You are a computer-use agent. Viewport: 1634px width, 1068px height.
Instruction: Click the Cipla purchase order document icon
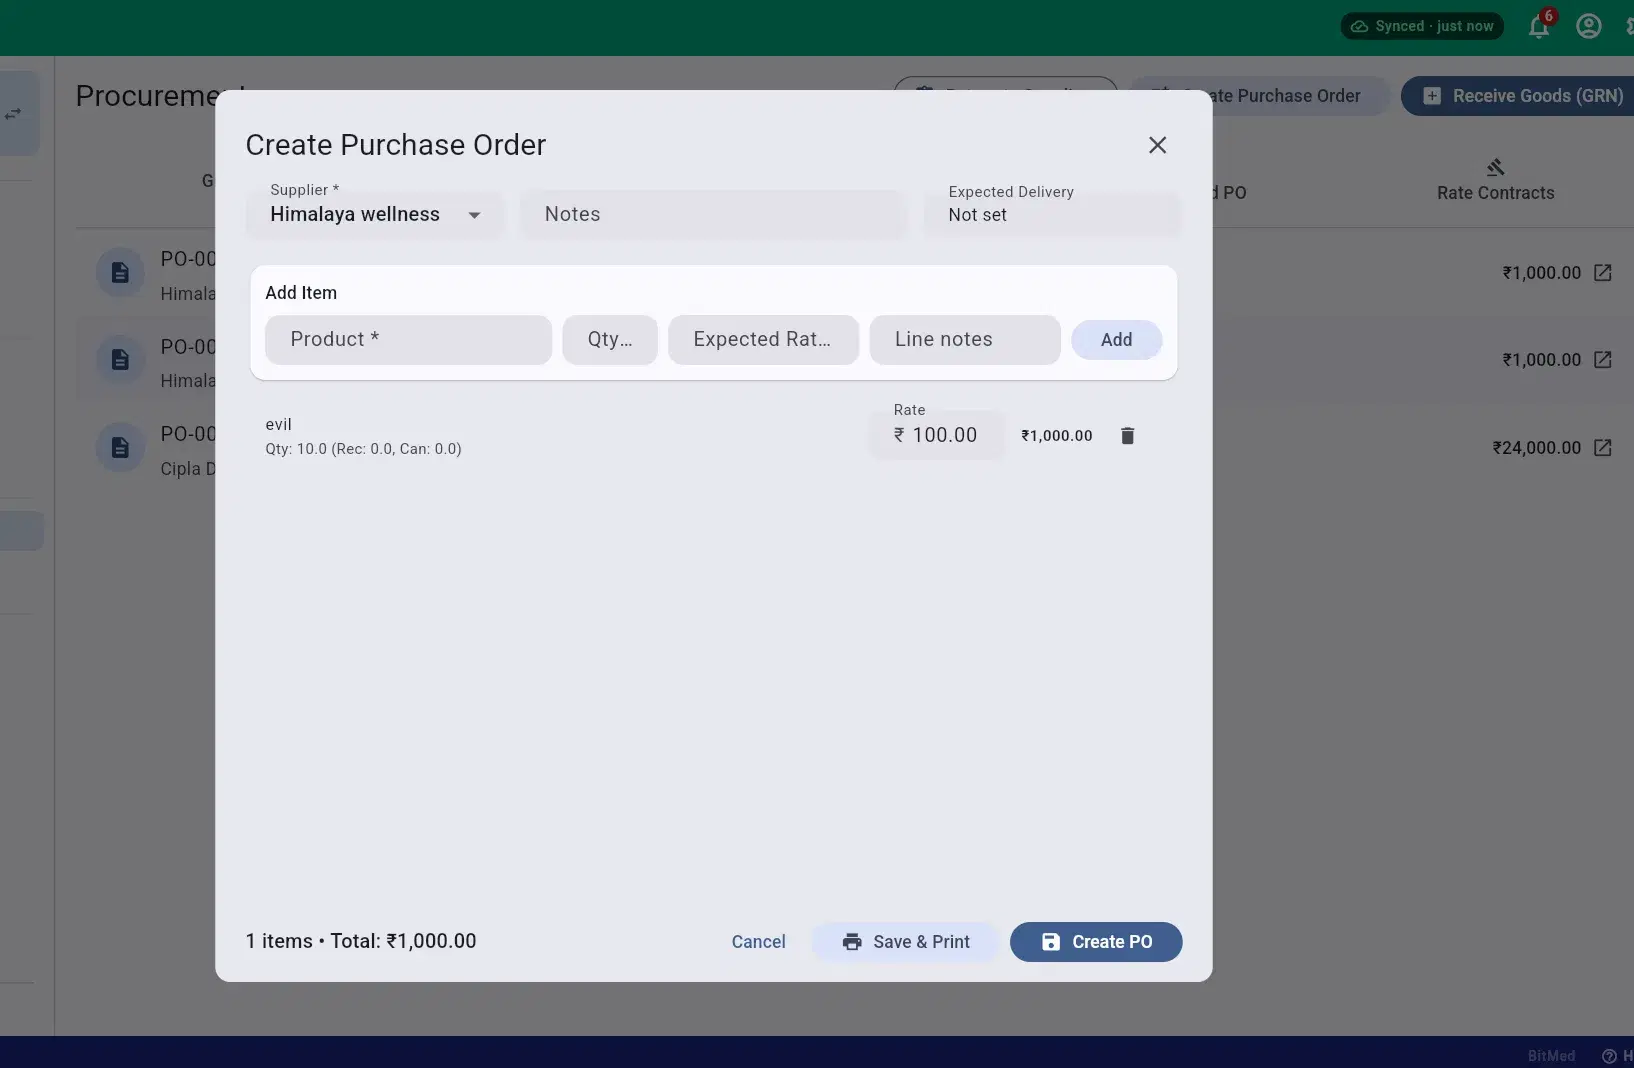(120, 447)
